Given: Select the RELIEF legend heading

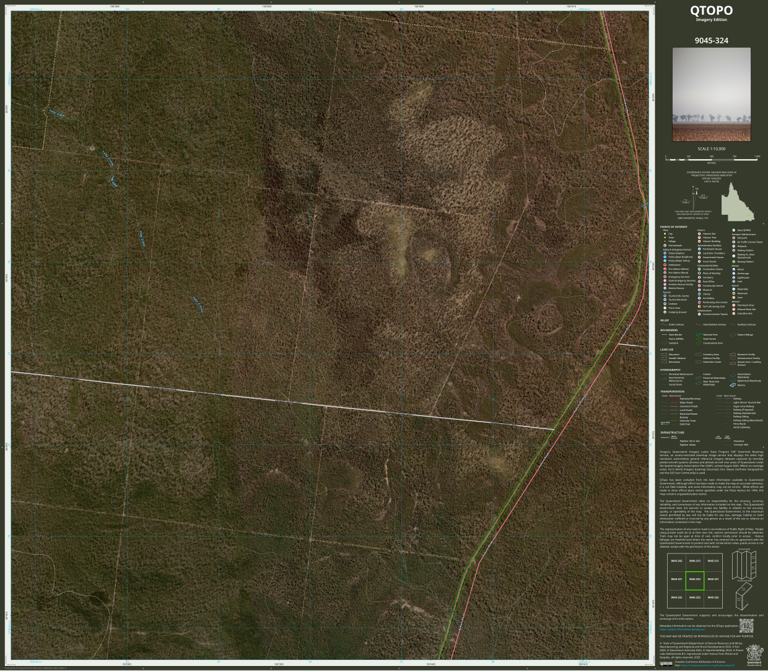Looking at the screenshot, I should click(664, 320).
